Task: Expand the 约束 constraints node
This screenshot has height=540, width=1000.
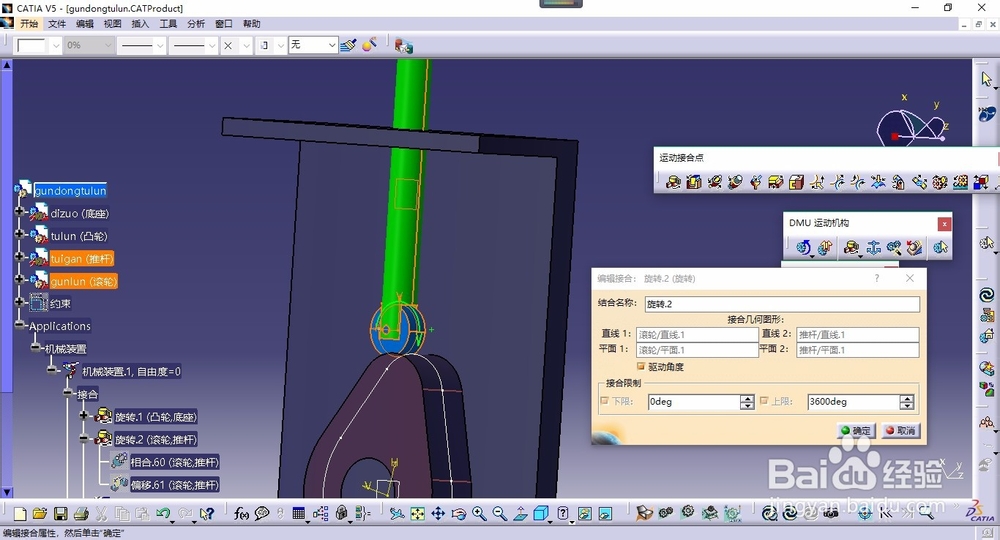Action: [19, 302]
